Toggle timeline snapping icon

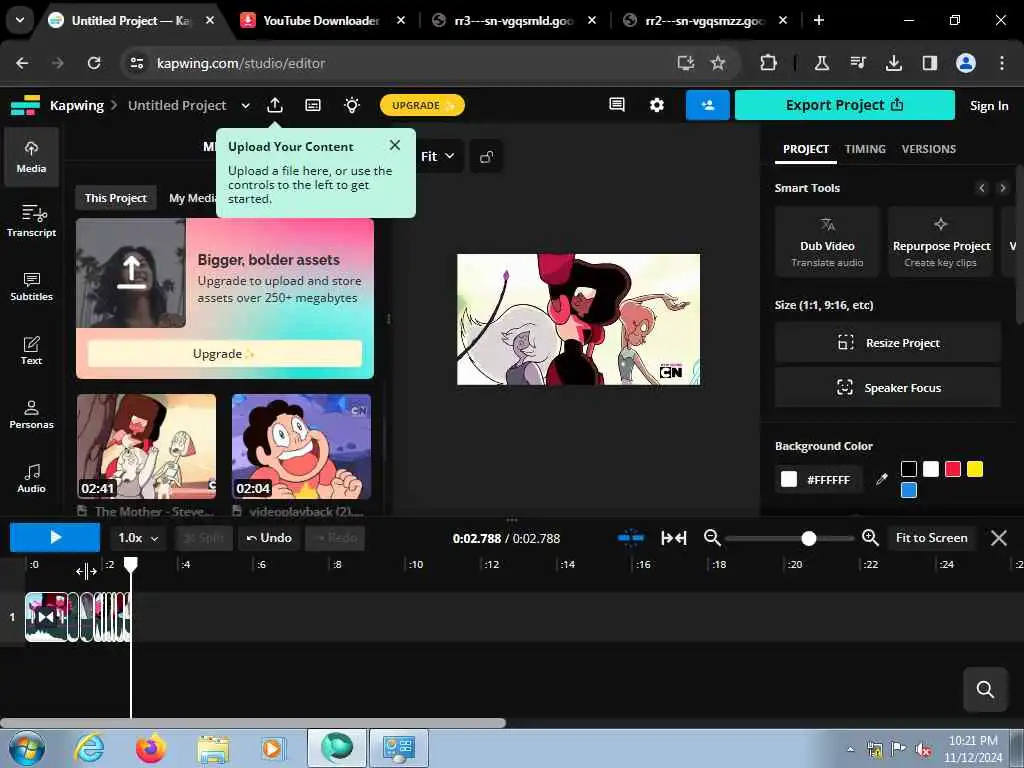pyautogui.click(x=630, y=537)
